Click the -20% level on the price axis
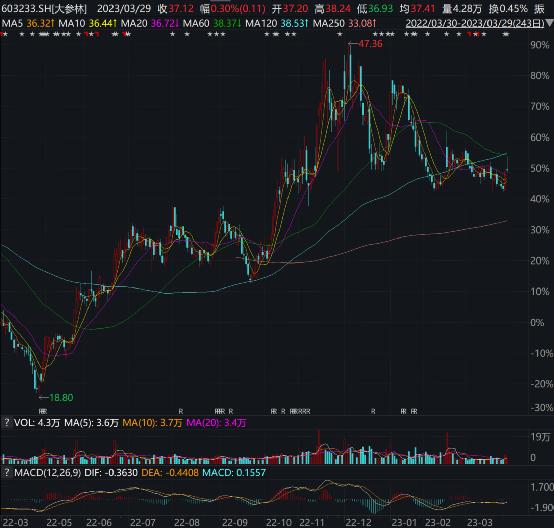The image size is (554, 528). [542, 384]
